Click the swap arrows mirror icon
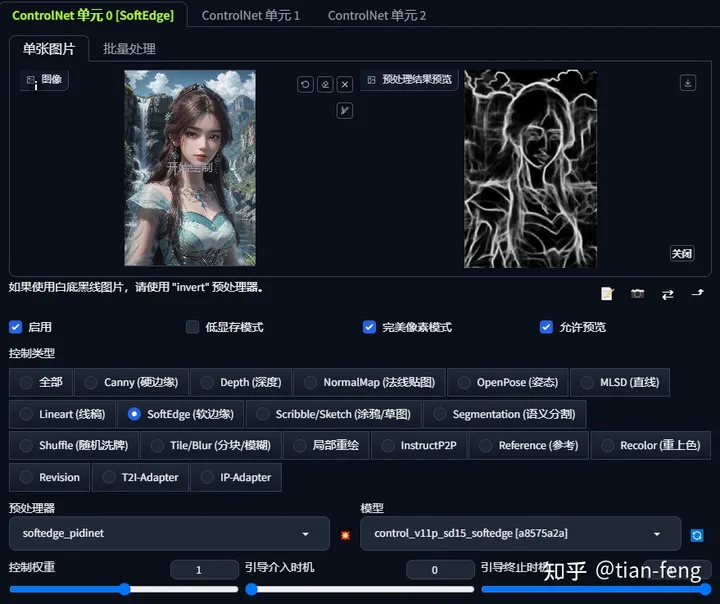The image size is (720, 604). coord(668,294)
